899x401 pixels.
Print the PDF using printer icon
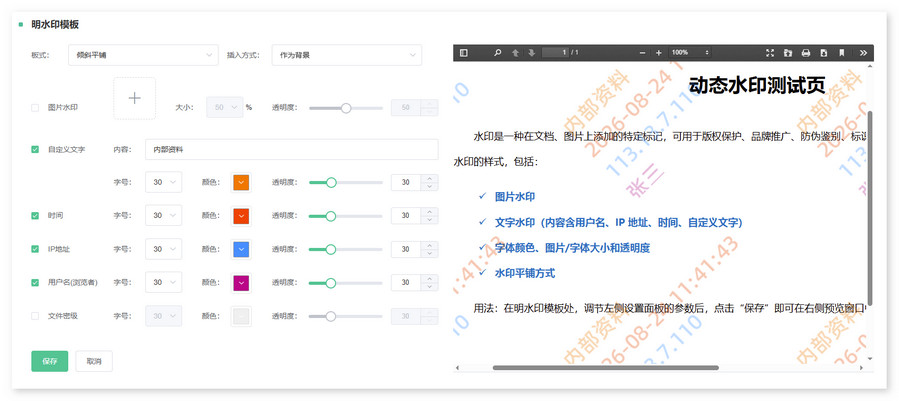[806, 53]
